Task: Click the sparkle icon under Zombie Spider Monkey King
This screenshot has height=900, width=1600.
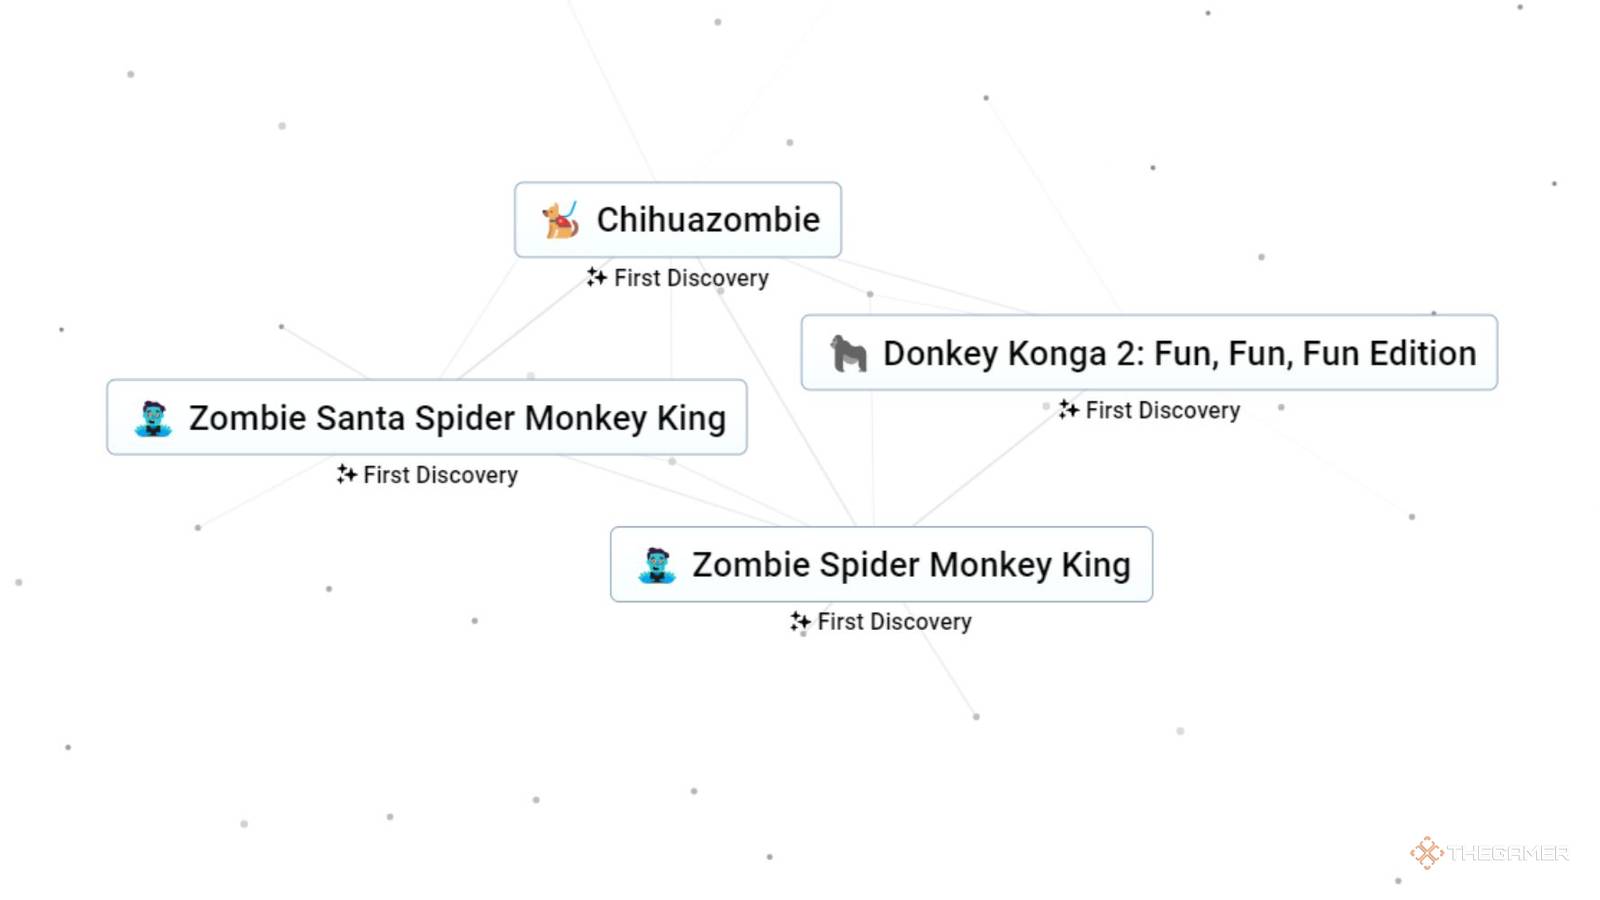Action: (x=800, y=621)
